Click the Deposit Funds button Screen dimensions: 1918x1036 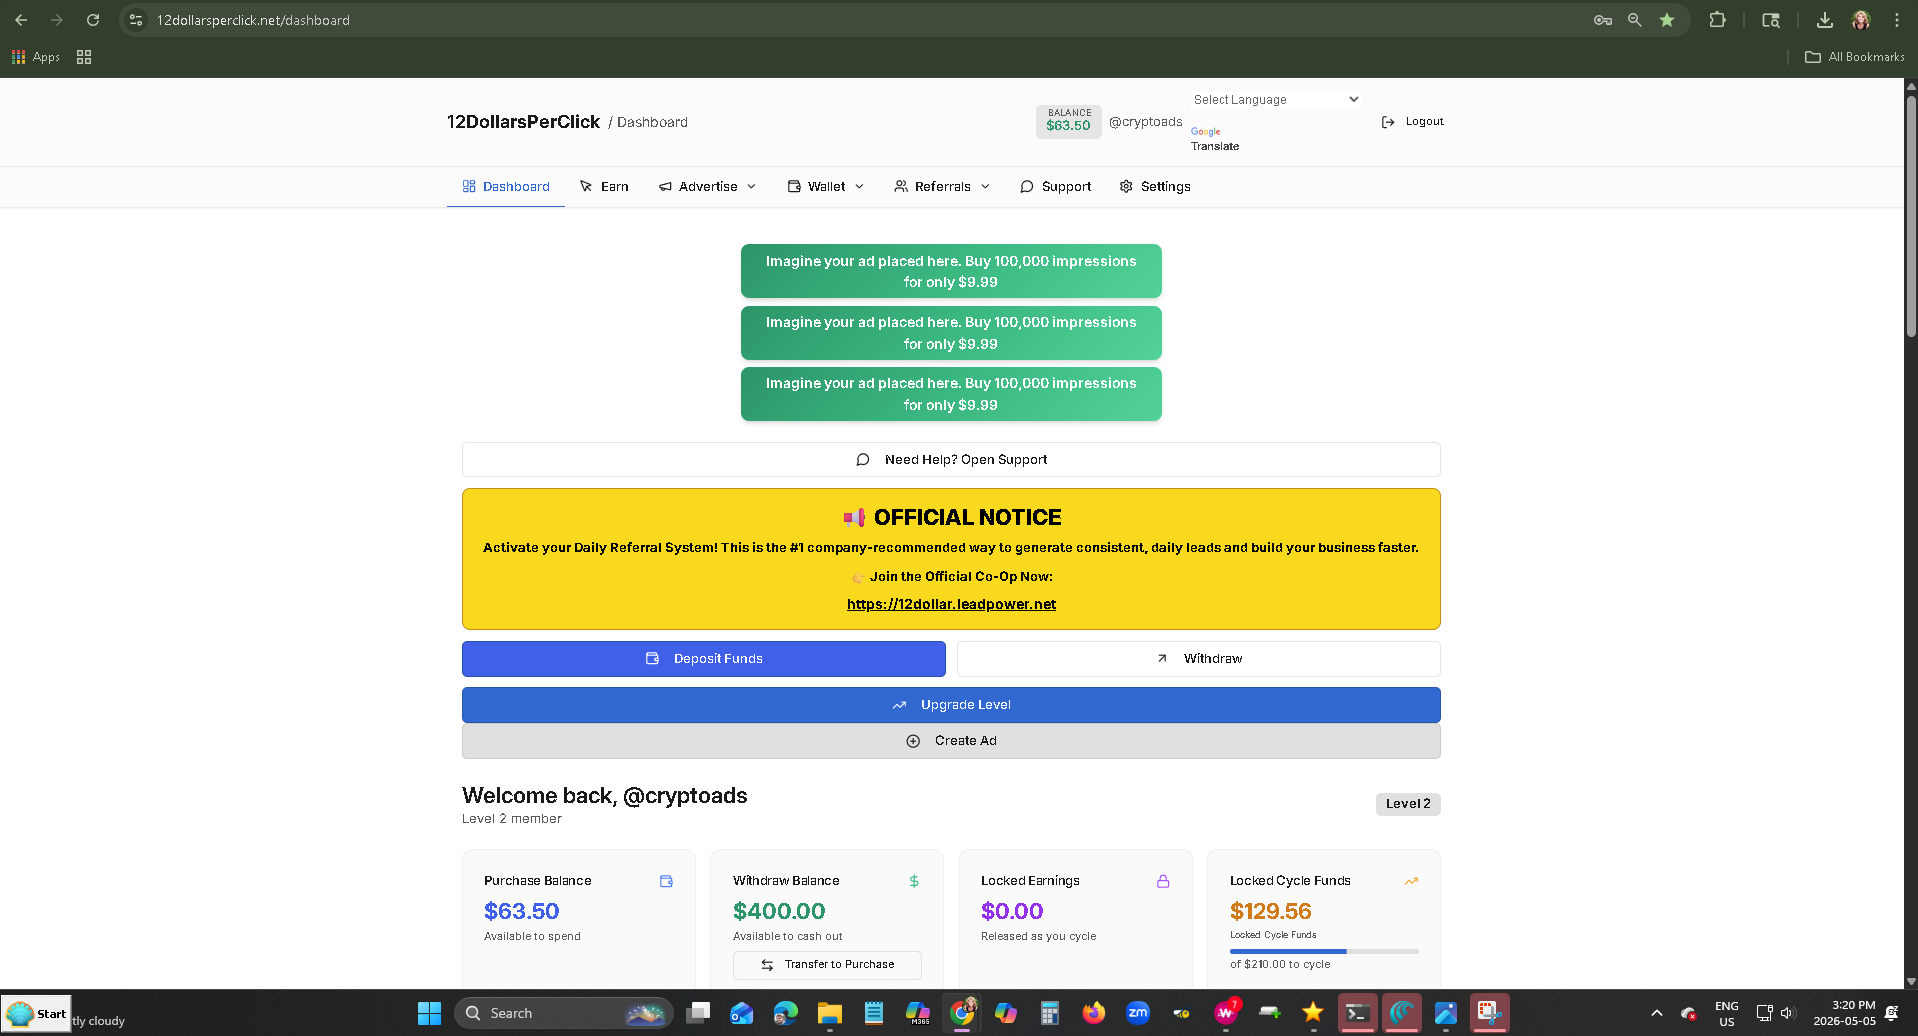704,659
